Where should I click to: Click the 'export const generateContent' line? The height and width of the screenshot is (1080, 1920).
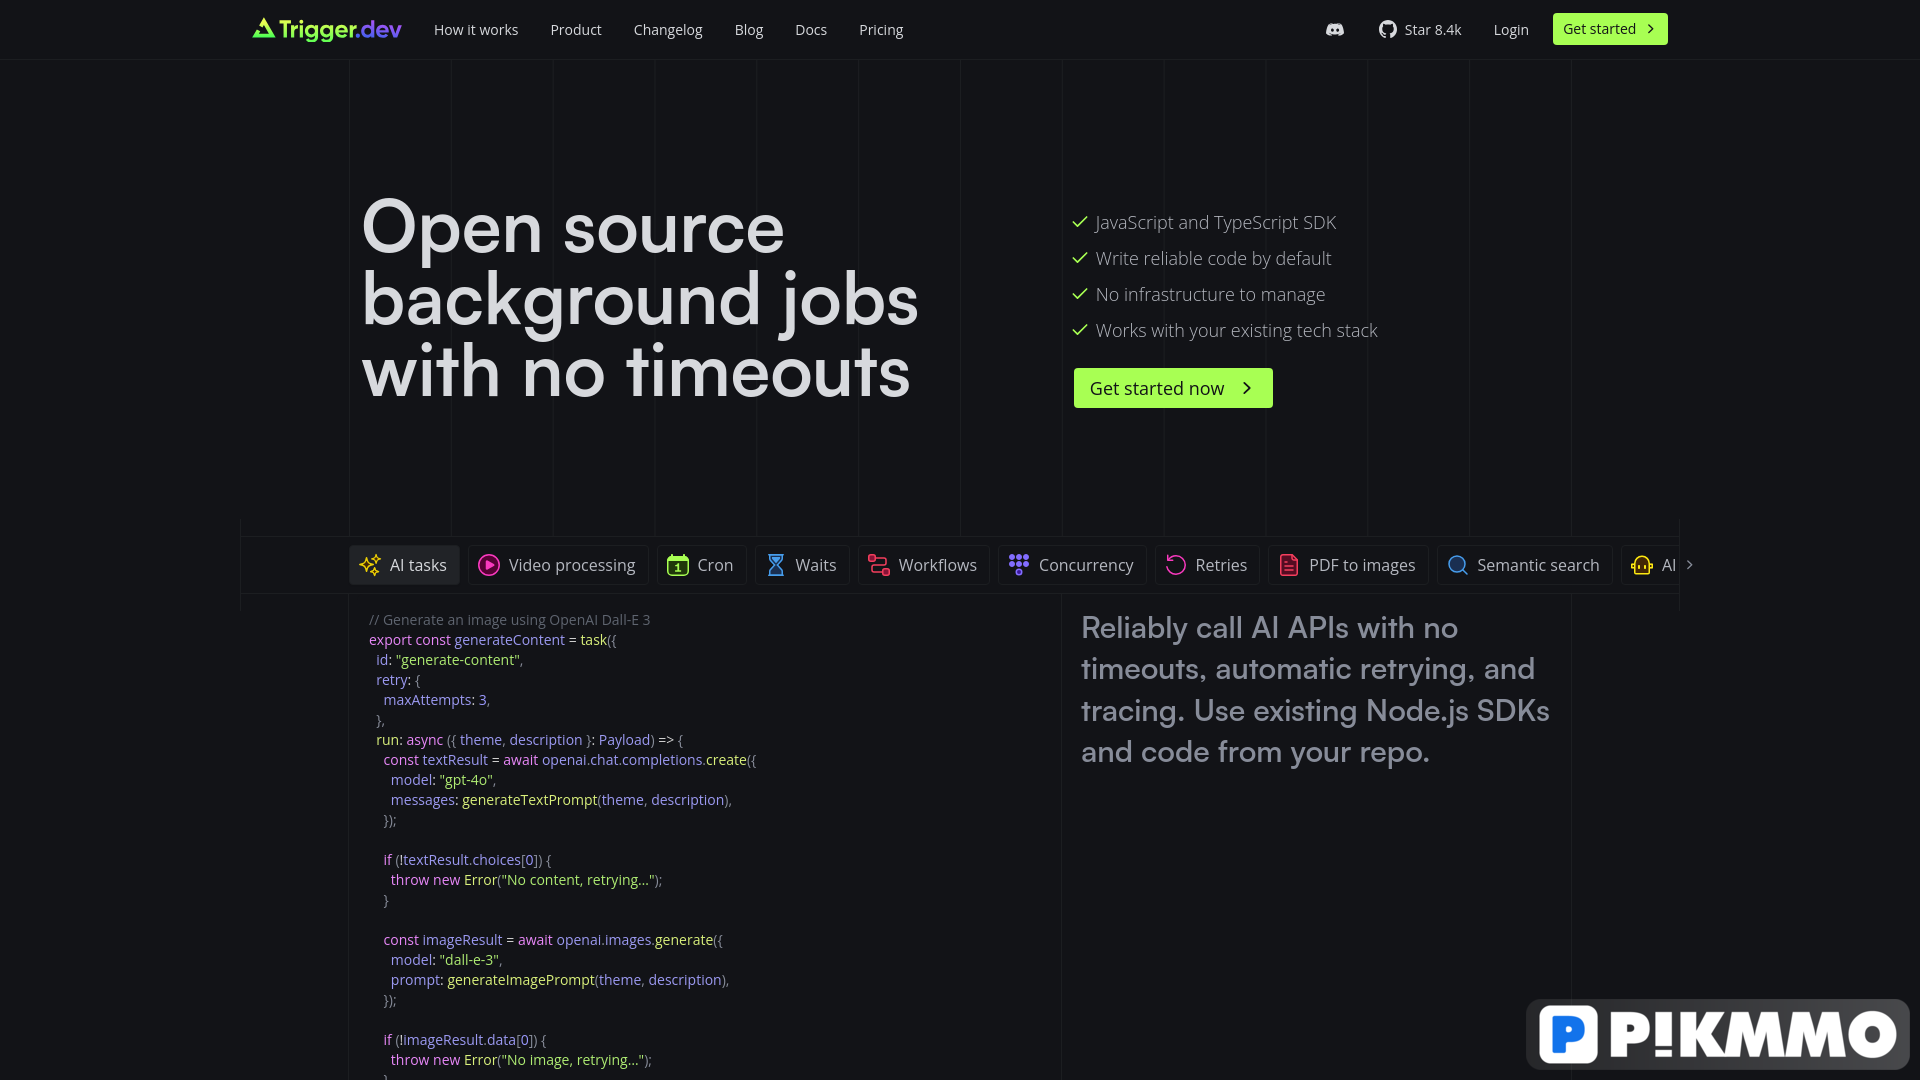pos(492,640)
